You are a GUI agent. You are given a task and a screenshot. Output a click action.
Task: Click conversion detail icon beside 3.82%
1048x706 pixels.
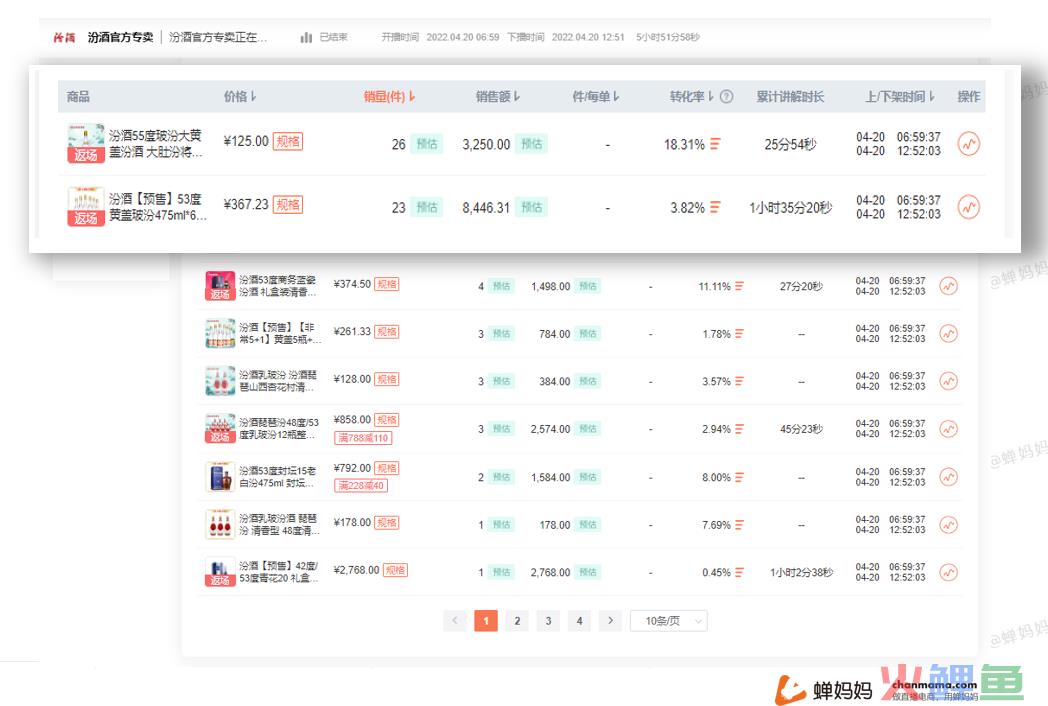coord(715,207)
